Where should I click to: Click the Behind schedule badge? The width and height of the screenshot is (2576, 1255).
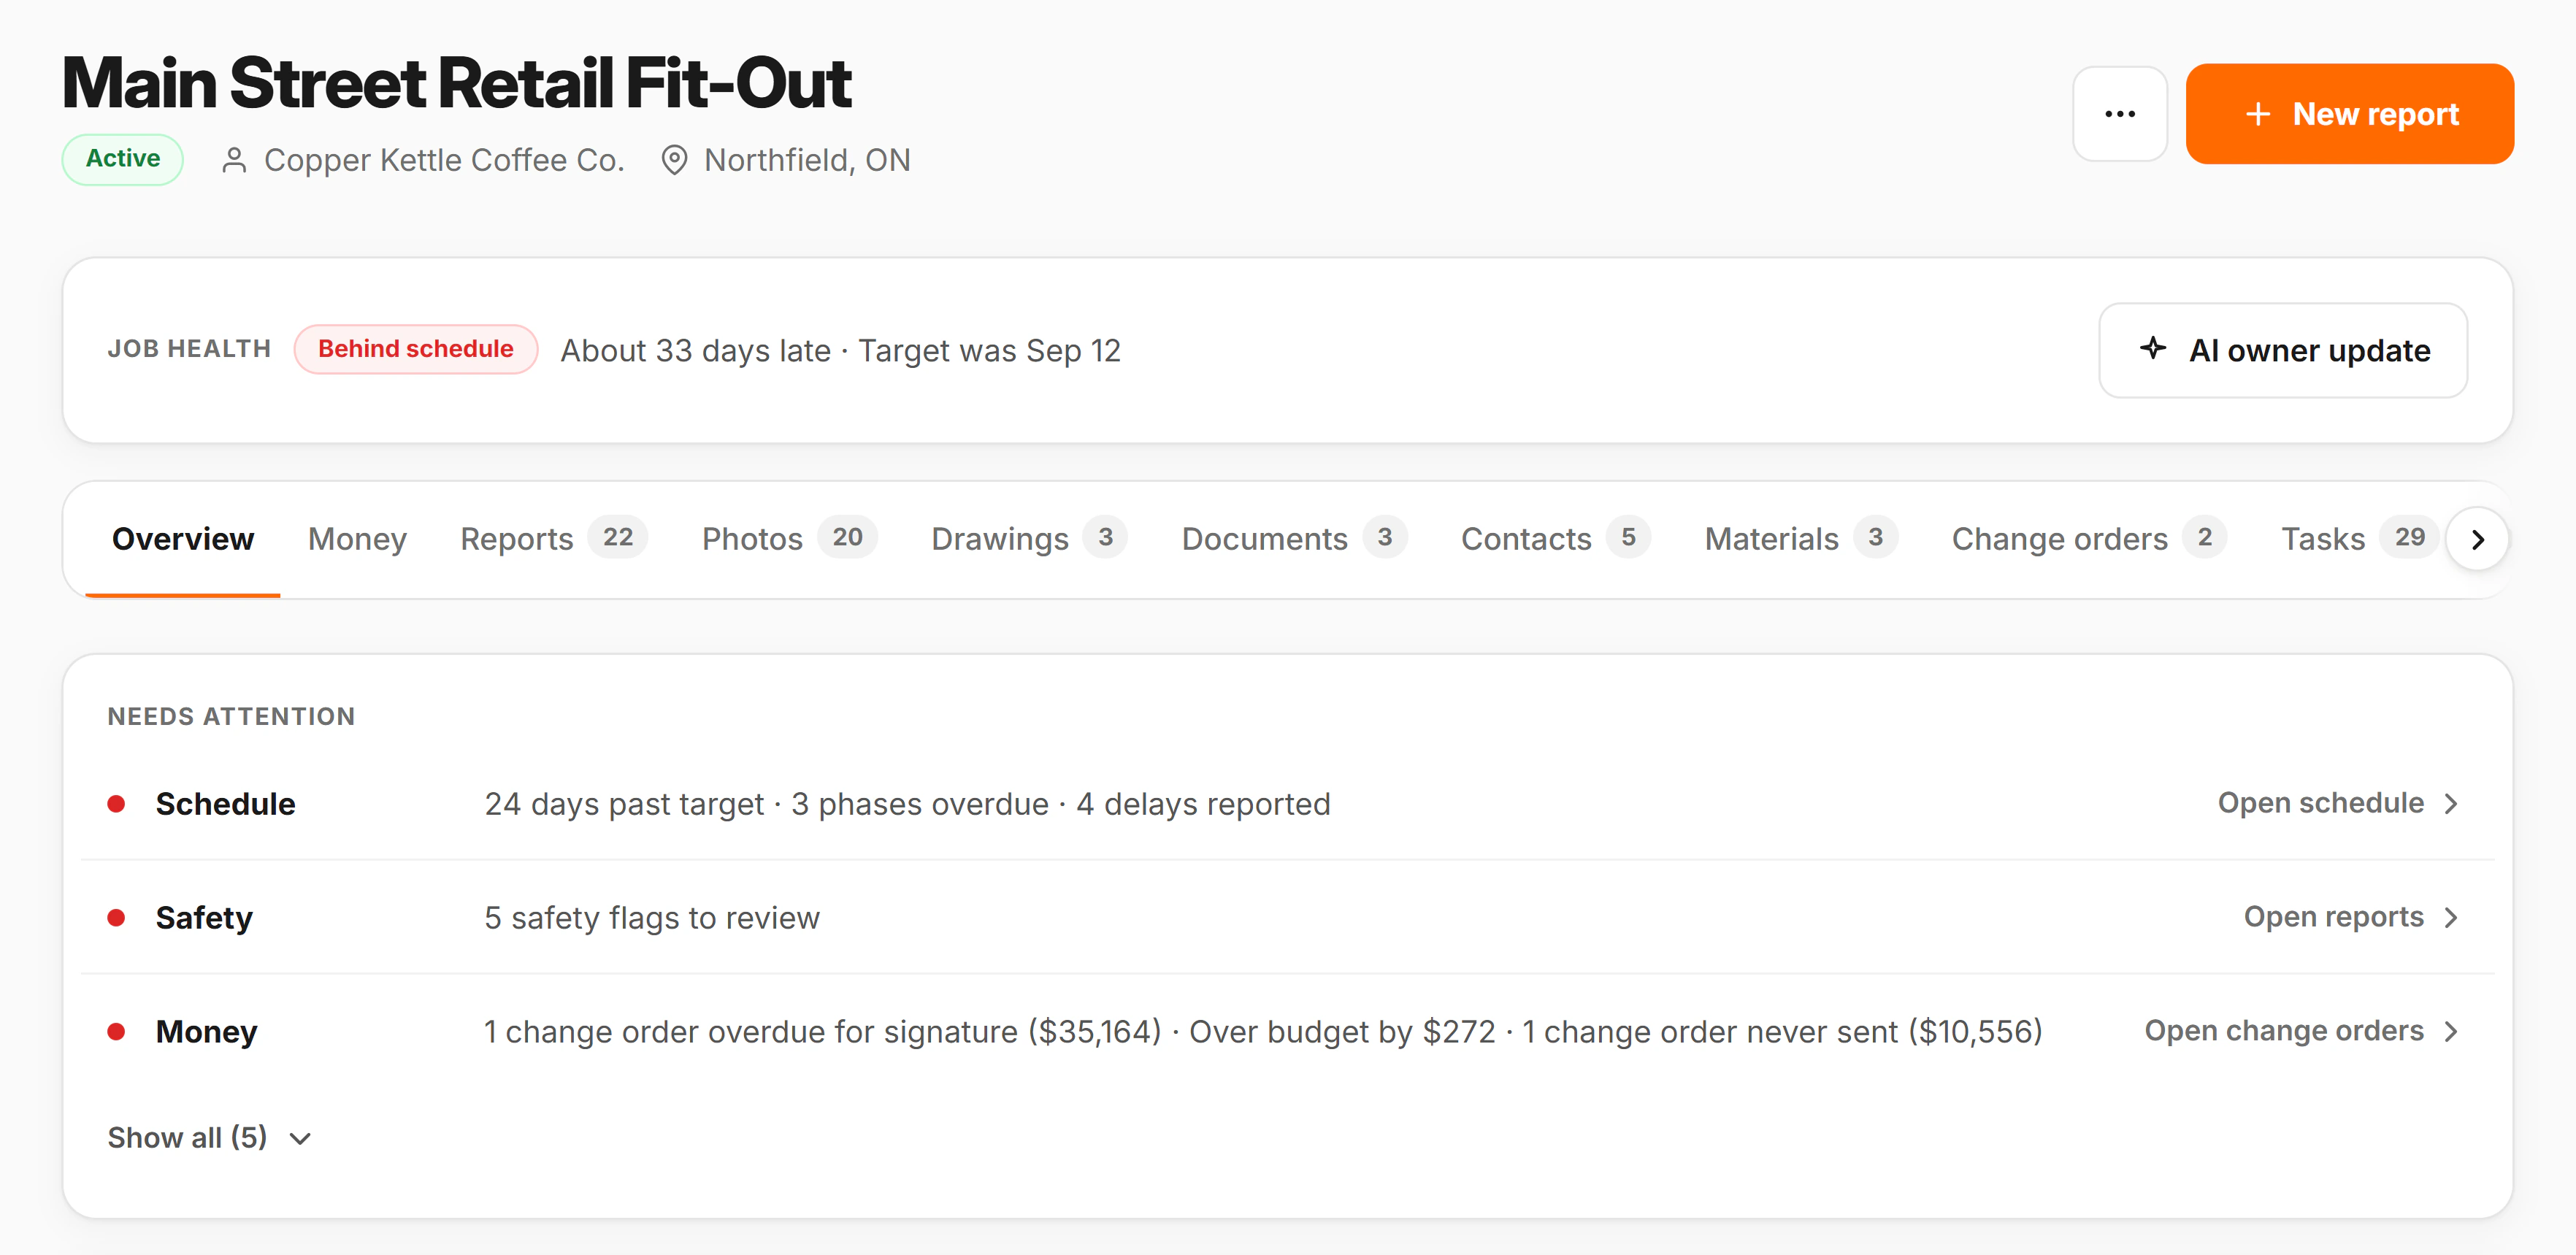(x=415, y=349)
